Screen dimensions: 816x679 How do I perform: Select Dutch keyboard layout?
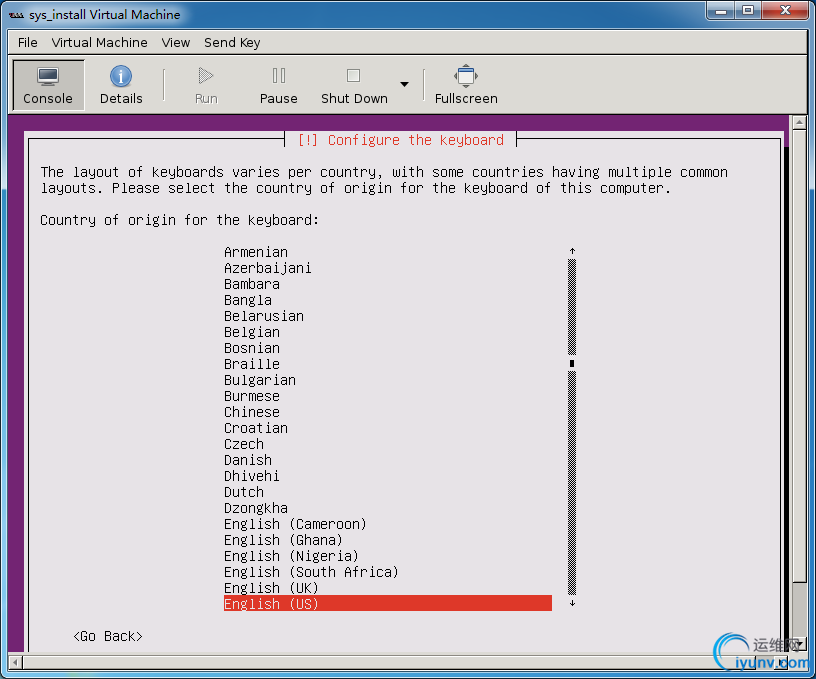click(244, 492)
